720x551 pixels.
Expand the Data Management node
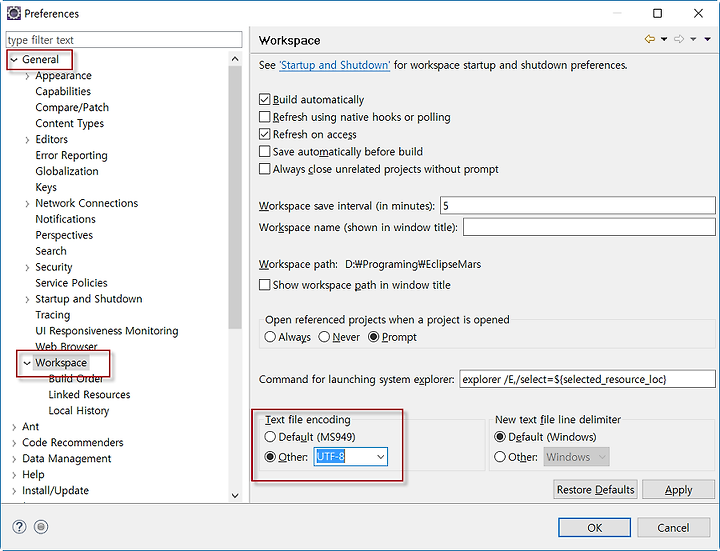click(x=14, y=459)
